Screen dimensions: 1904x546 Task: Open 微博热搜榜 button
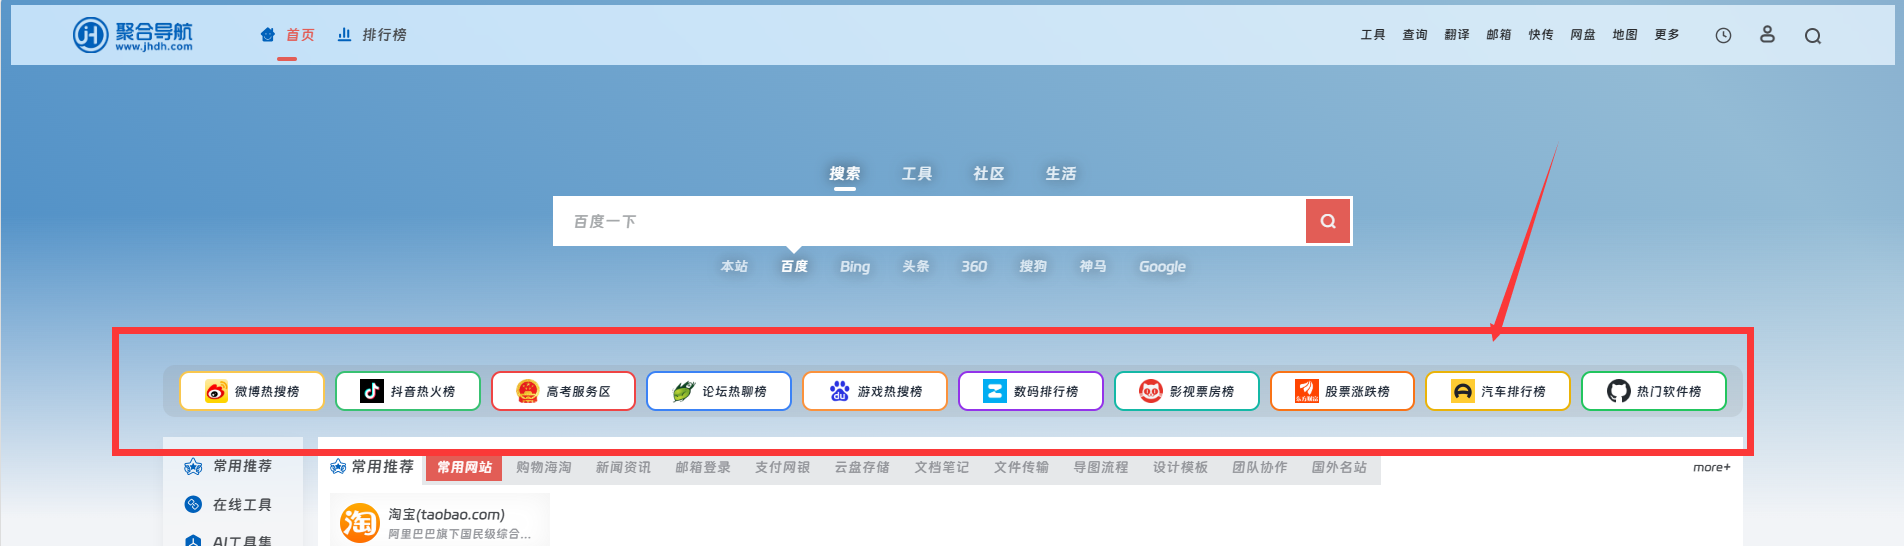click(252, 391)
